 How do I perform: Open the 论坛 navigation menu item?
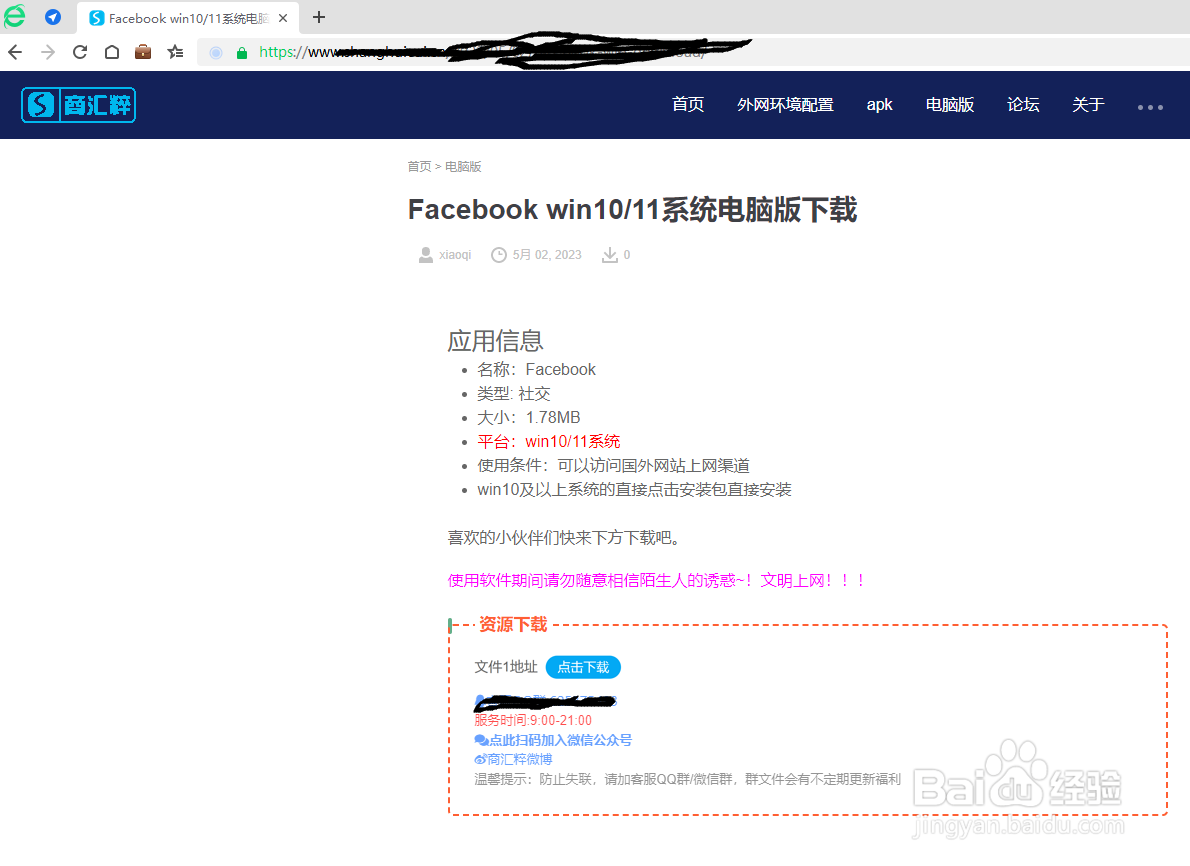tap(1023, 104)
